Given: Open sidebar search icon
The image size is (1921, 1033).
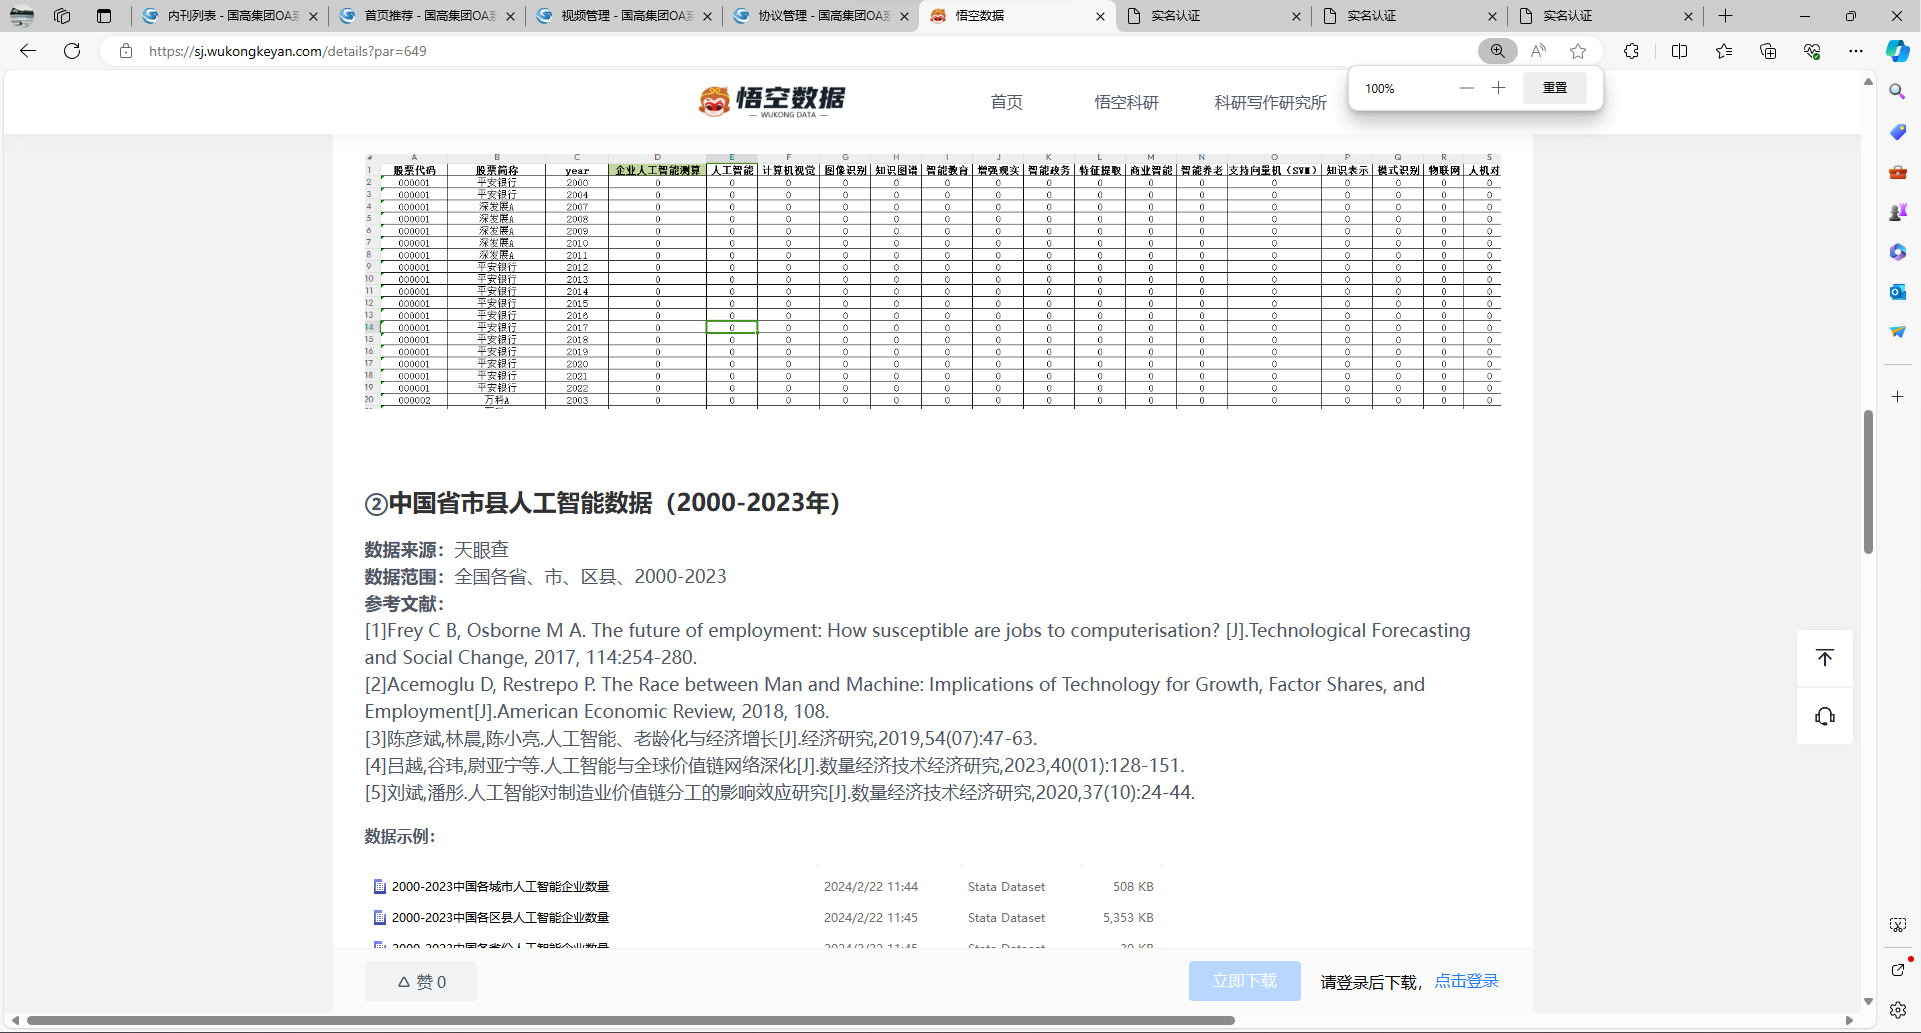Looking at the screenshot, I should coord(1898,91).
